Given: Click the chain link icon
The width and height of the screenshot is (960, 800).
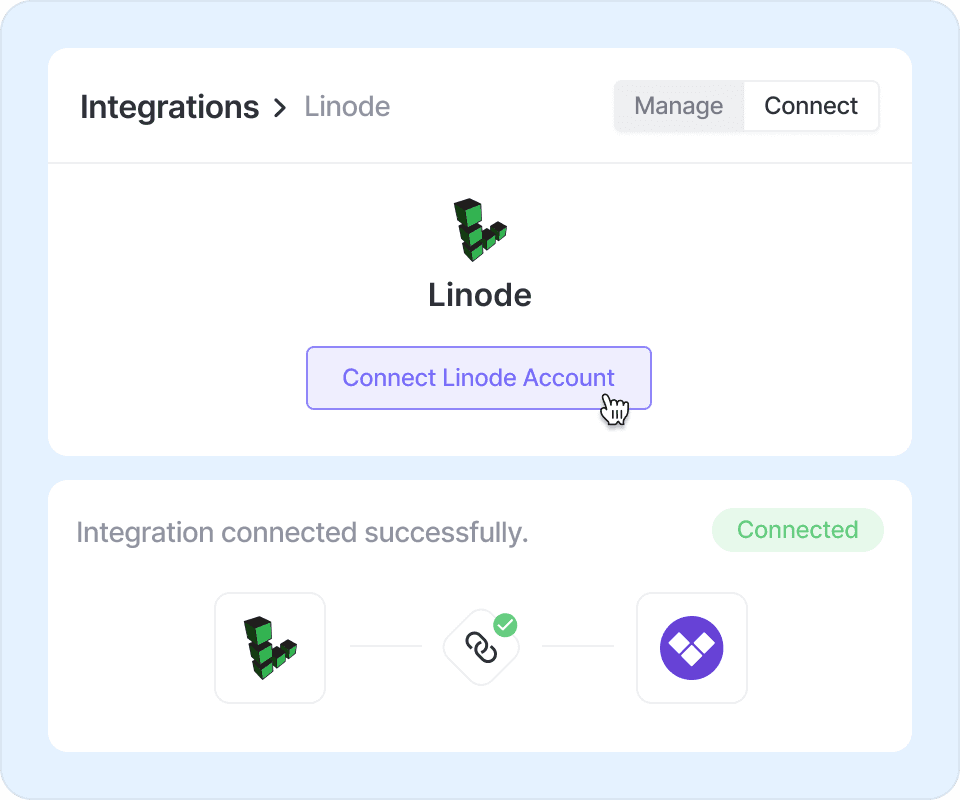Looking at the screenshot, I should click(x=481, y=649).
